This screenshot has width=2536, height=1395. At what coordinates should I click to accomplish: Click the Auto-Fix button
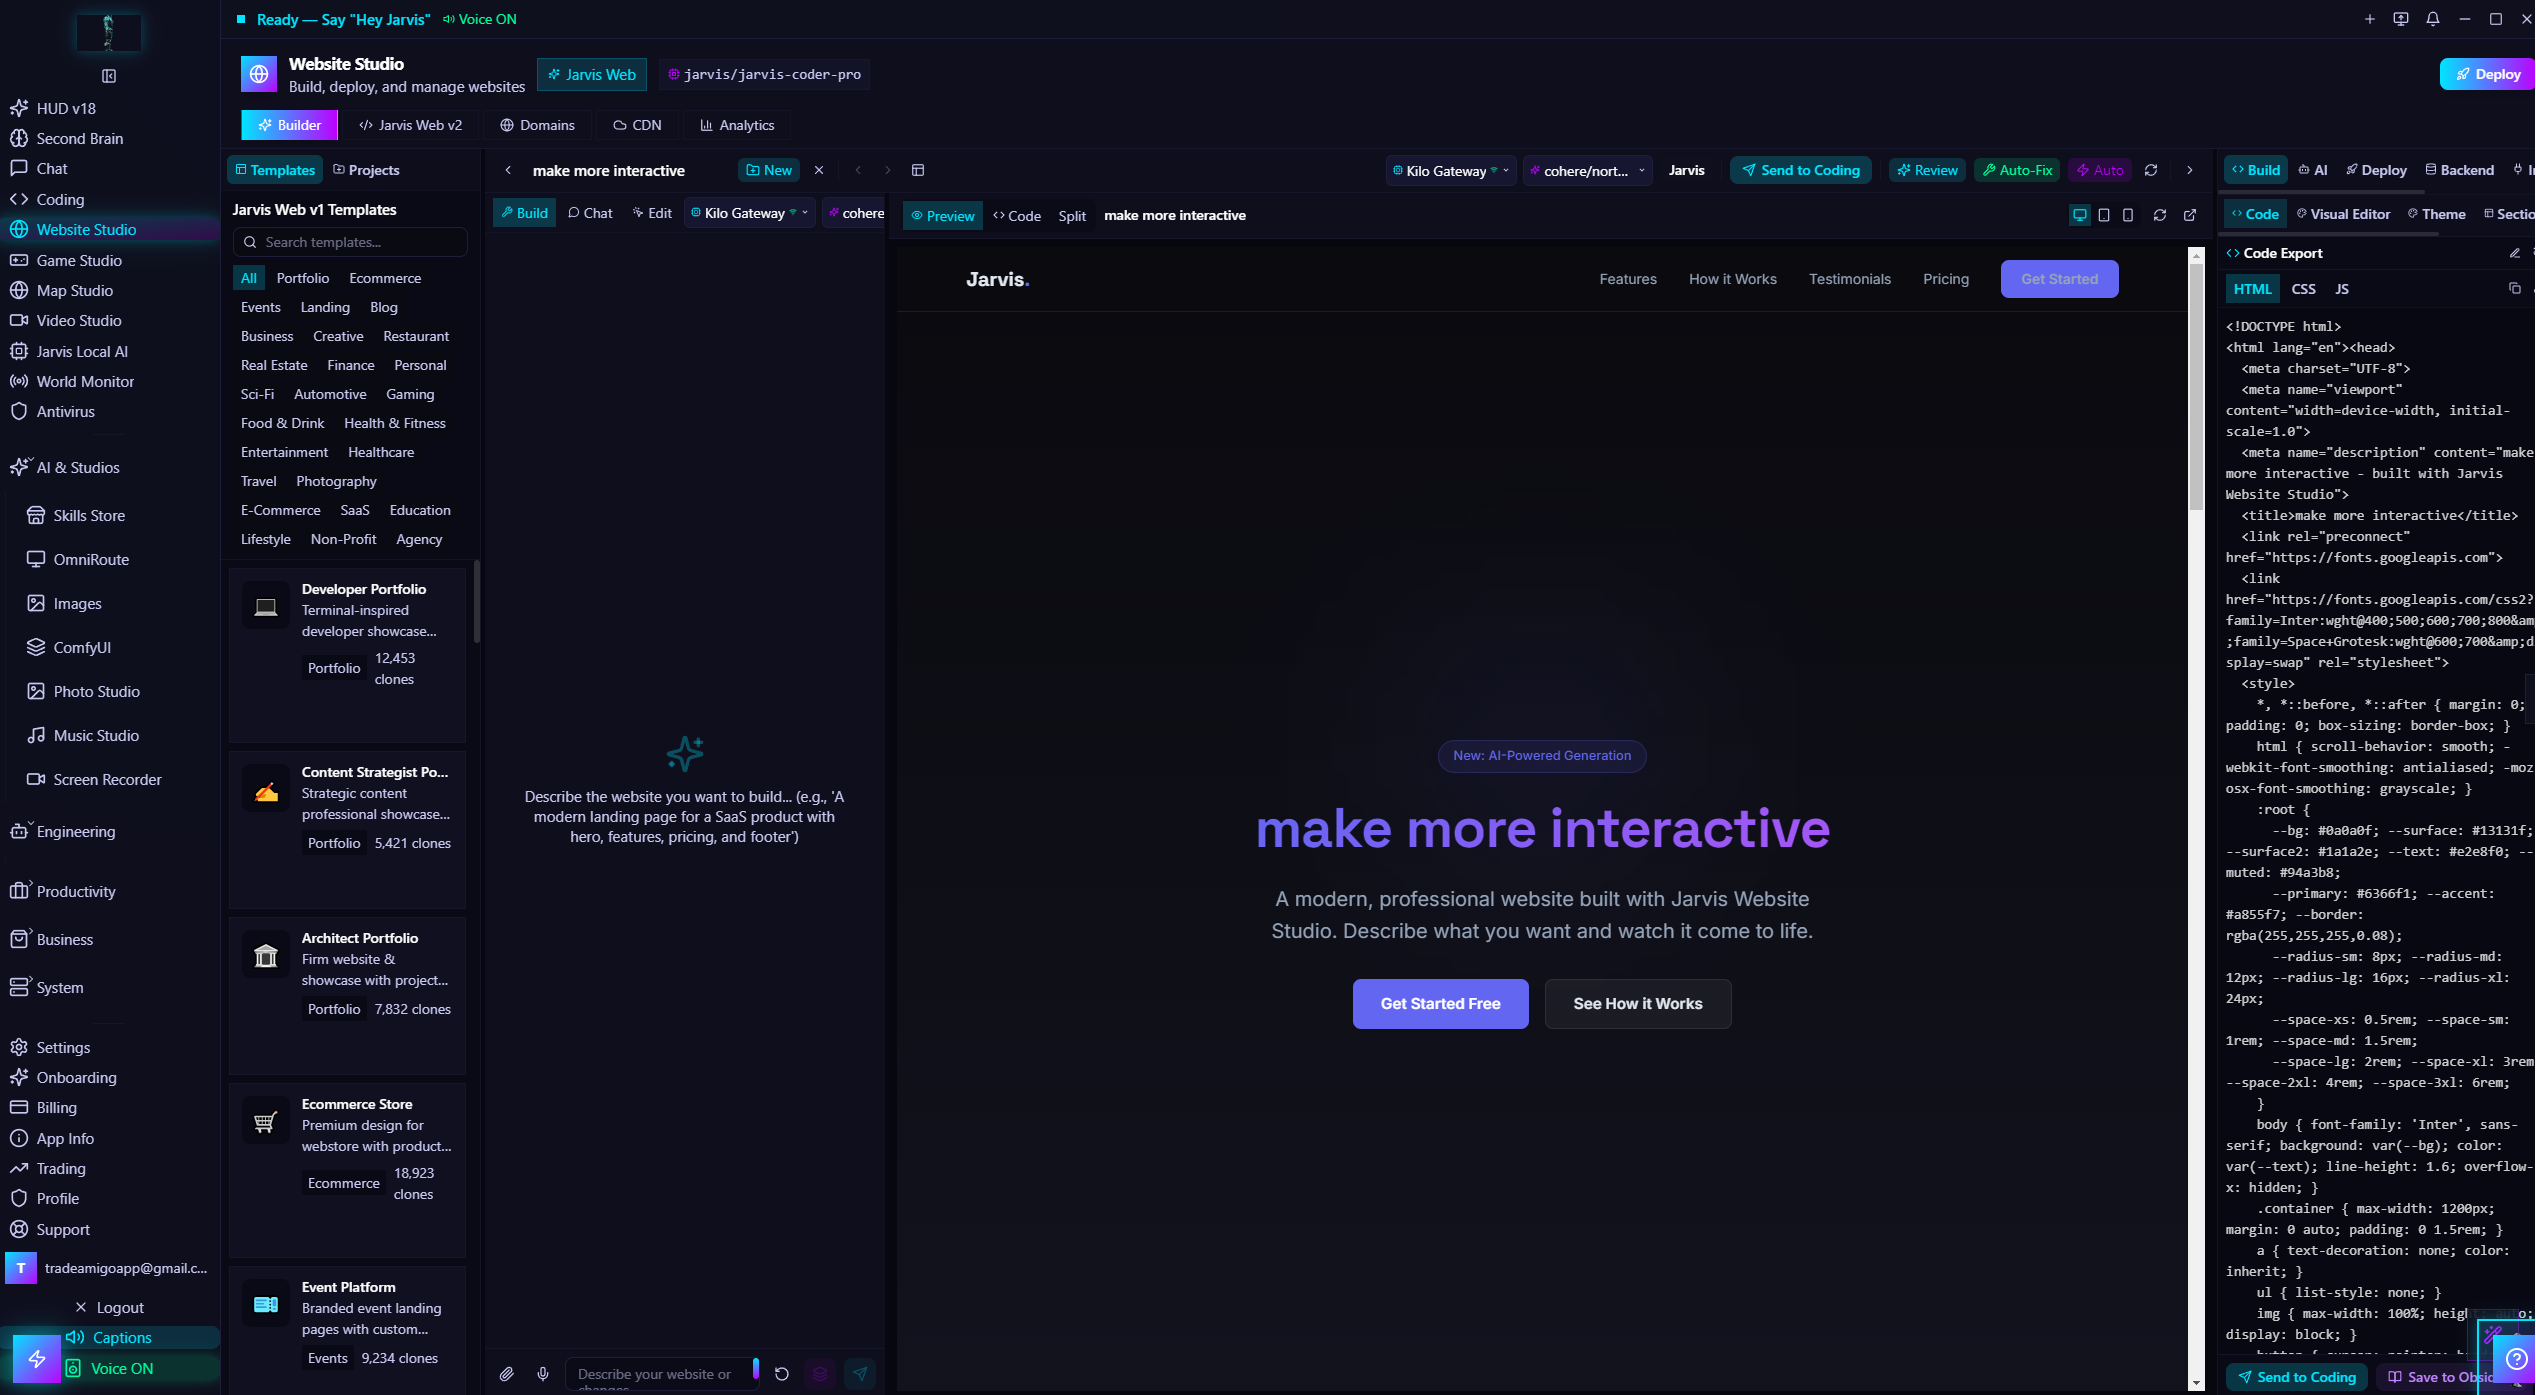pos(2017,170)
